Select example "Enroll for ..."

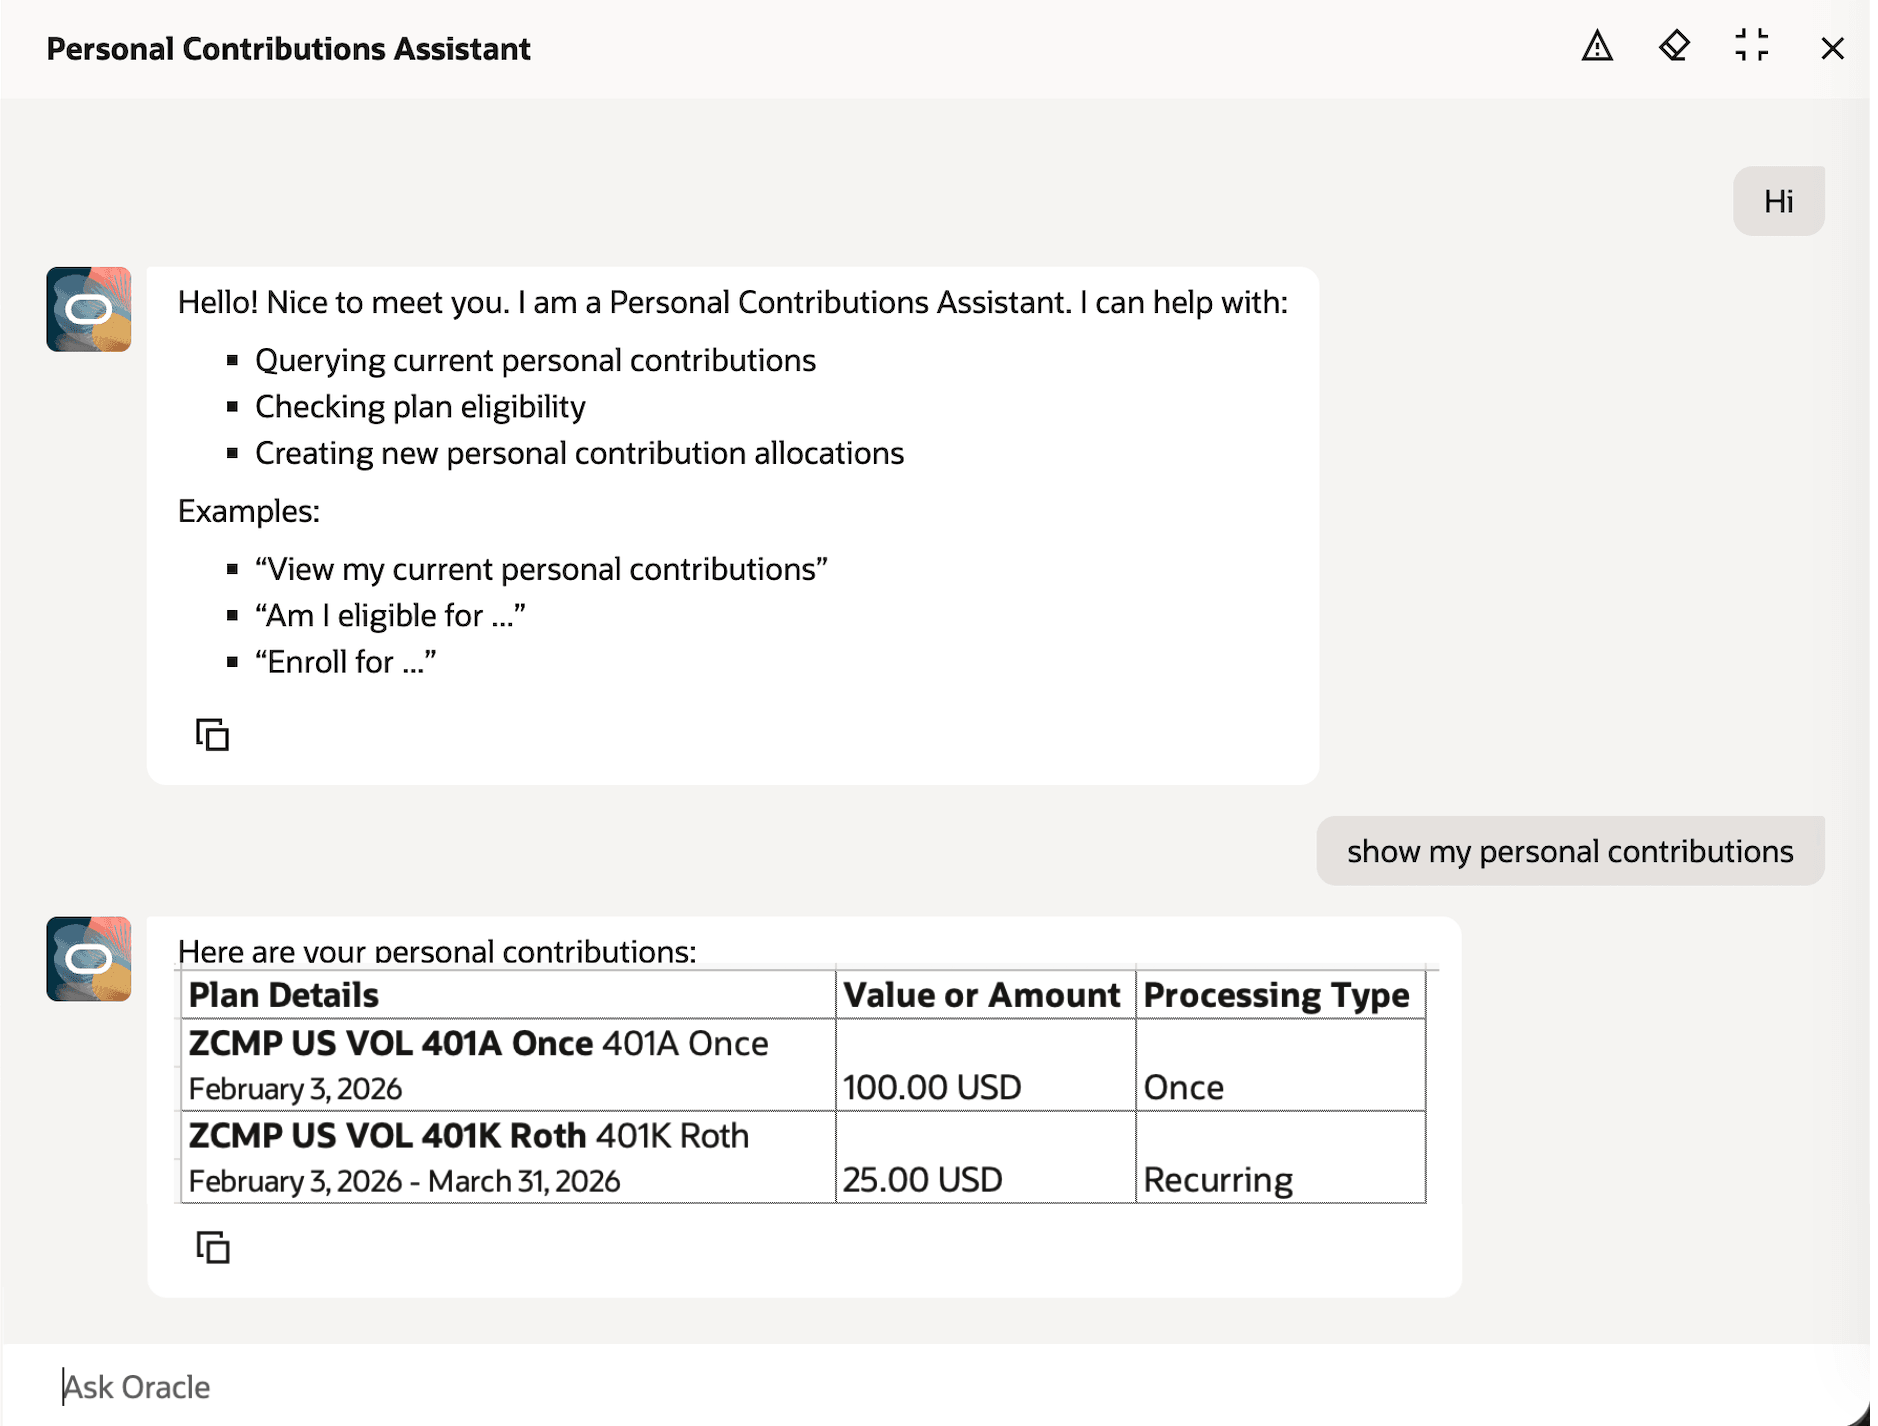pyautogui.click(x=347, y=661)
